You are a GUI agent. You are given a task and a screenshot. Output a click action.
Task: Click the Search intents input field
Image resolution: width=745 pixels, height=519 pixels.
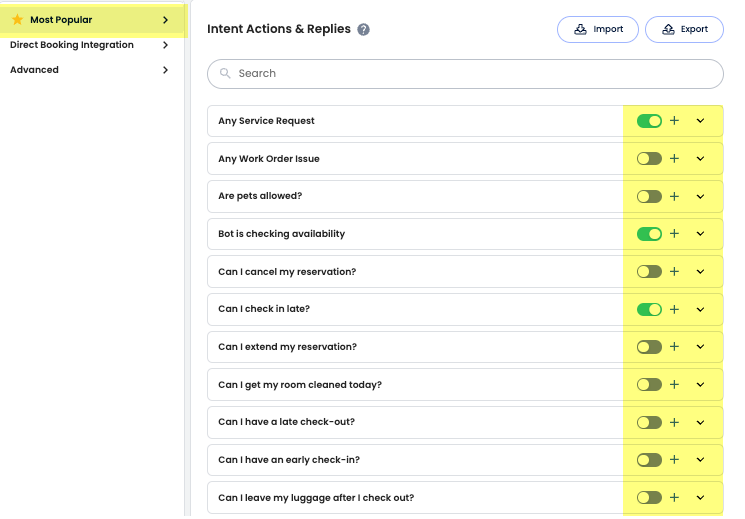(x=465, y=74)
